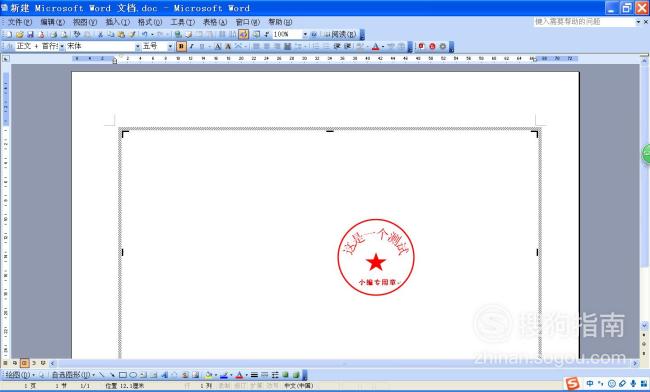
Task: Click the drawing toolbar Font Color swatch
Action: point(239,375)
